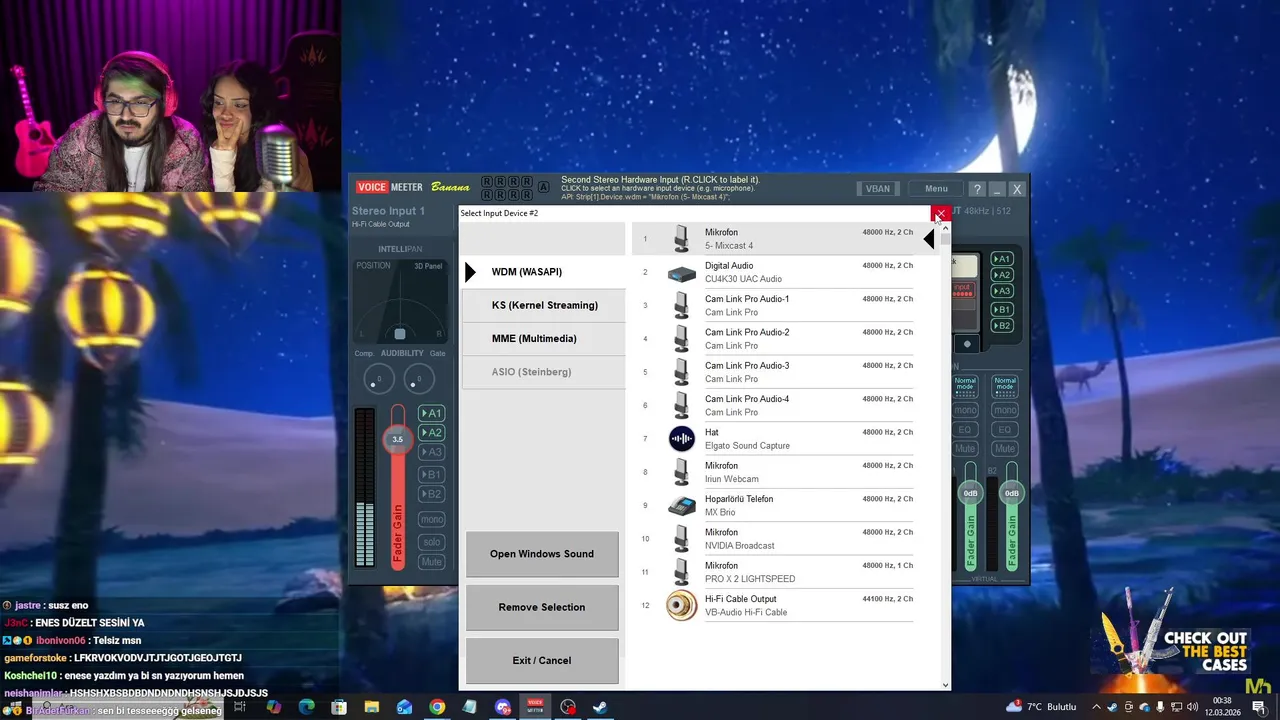Viewport: 1280px width, 720px height.
Task: Toggle the A3 button in the recorder section
Action: [1002, 291]
